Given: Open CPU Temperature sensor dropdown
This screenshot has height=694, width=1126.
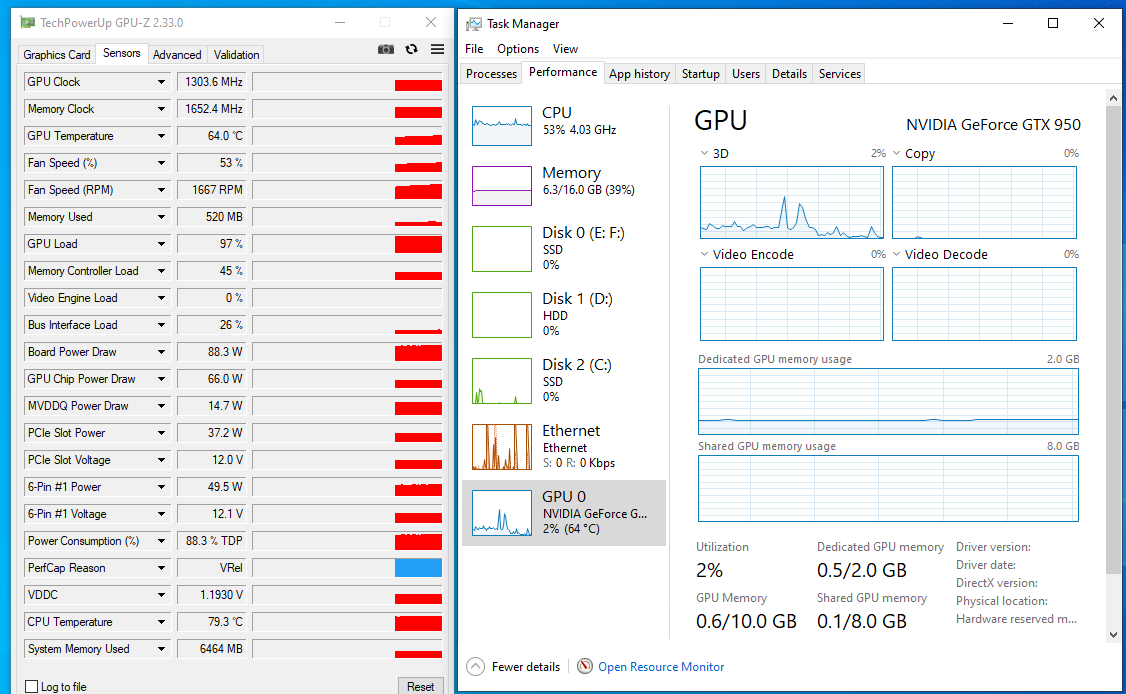Looking at the screenshot, I should (x=162, y=622).
